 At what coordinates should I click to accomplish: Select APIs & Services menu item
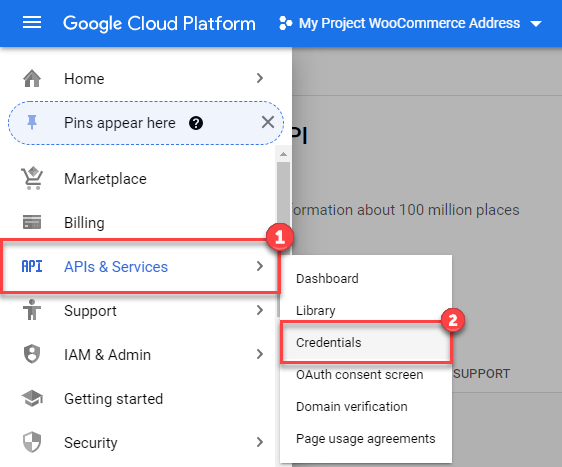pyautogui.click(x=140, y=267)
